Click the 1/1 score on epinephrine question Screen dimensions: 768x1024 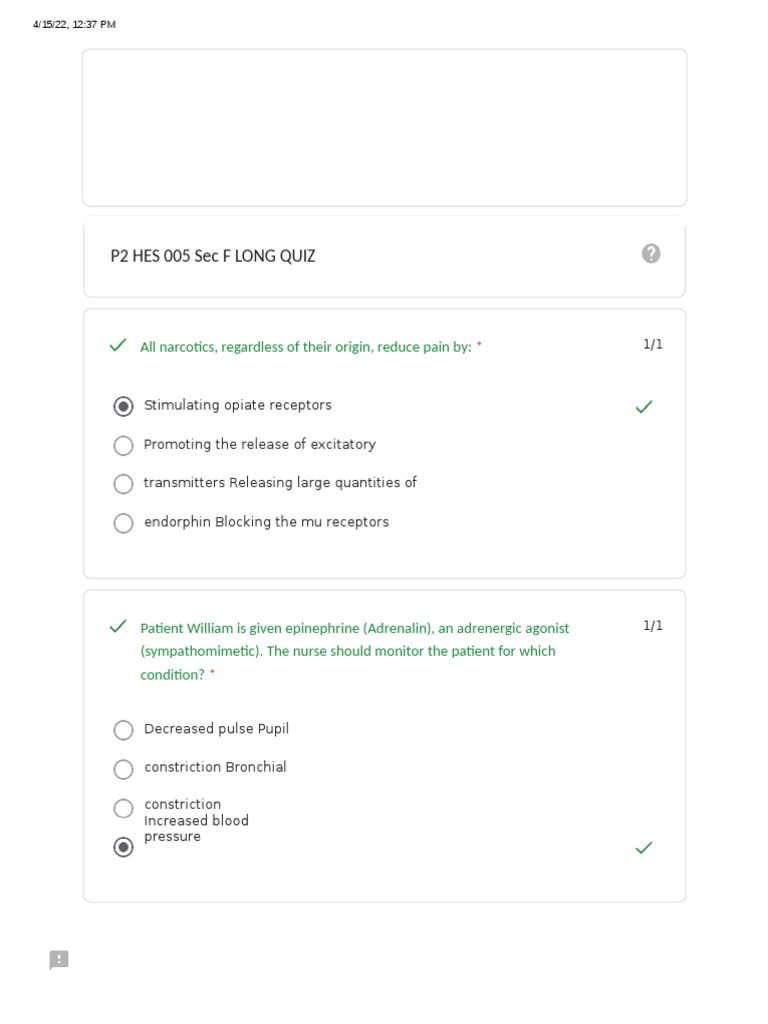coord(653,625)
